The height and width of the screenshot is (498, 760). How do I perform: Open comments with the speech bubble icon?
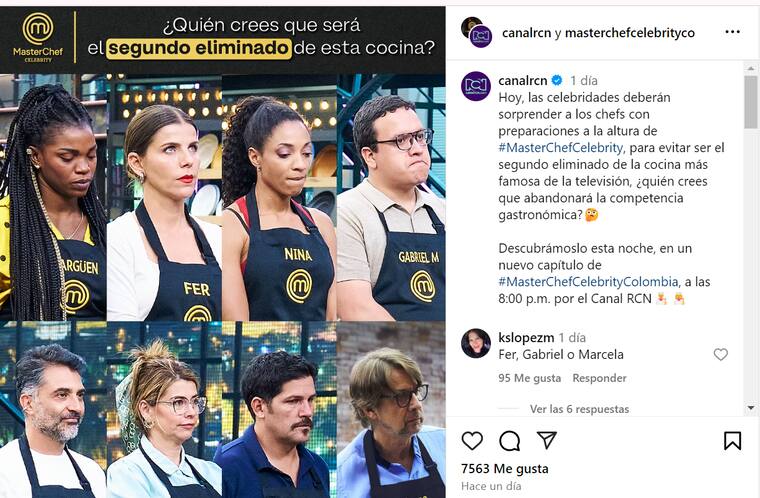(x=509, y=441)
